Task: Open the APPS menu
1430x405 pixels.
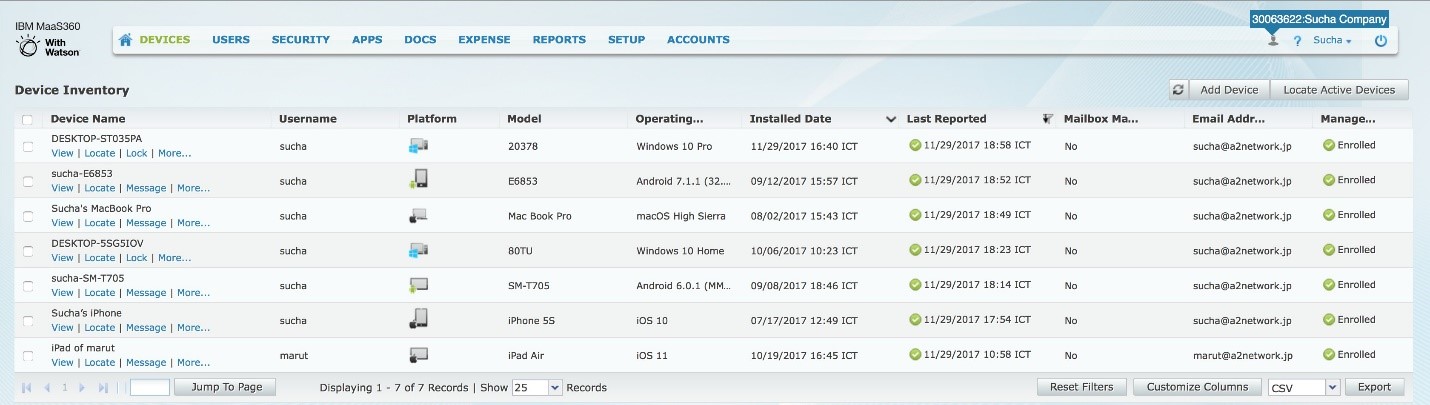Action: (x=367, y=40)
